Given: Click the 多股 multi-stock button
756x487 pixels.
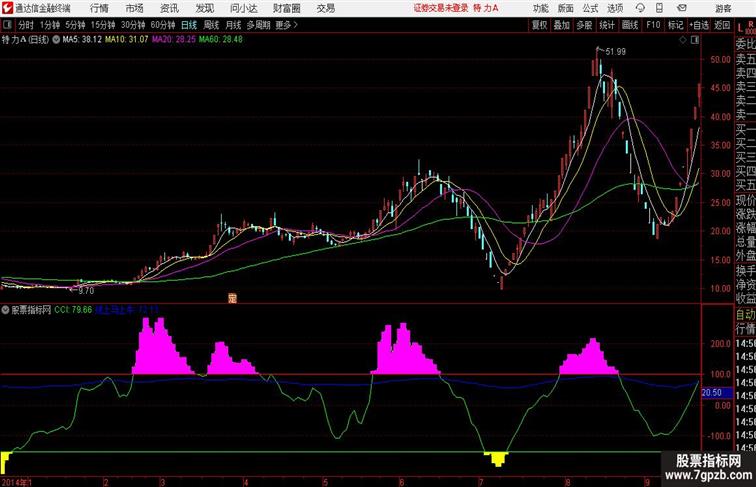Looking at the screenshot, I should click(x=584, y=25).
